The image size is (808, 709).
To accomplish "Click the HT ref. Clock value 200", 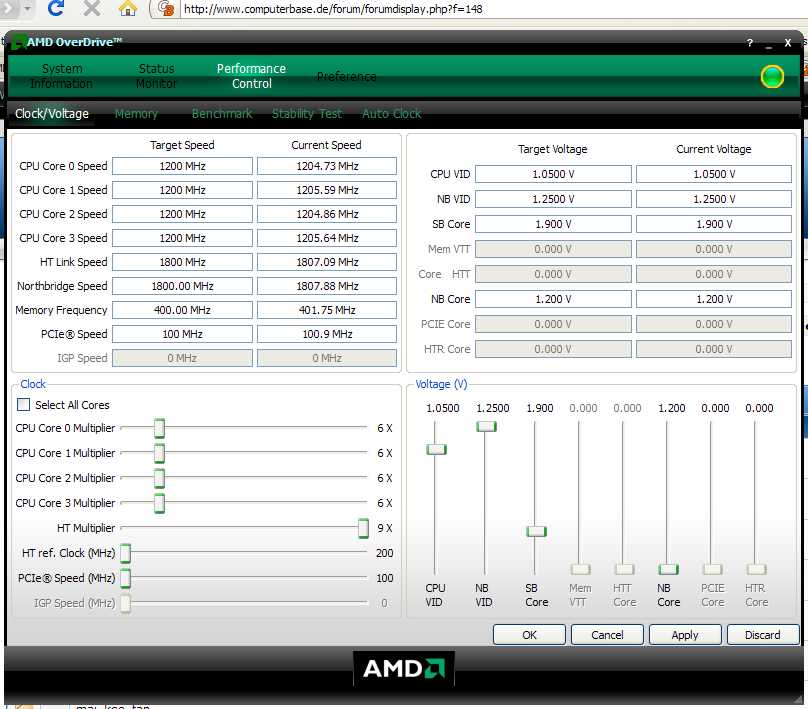I will click(384, 553).
